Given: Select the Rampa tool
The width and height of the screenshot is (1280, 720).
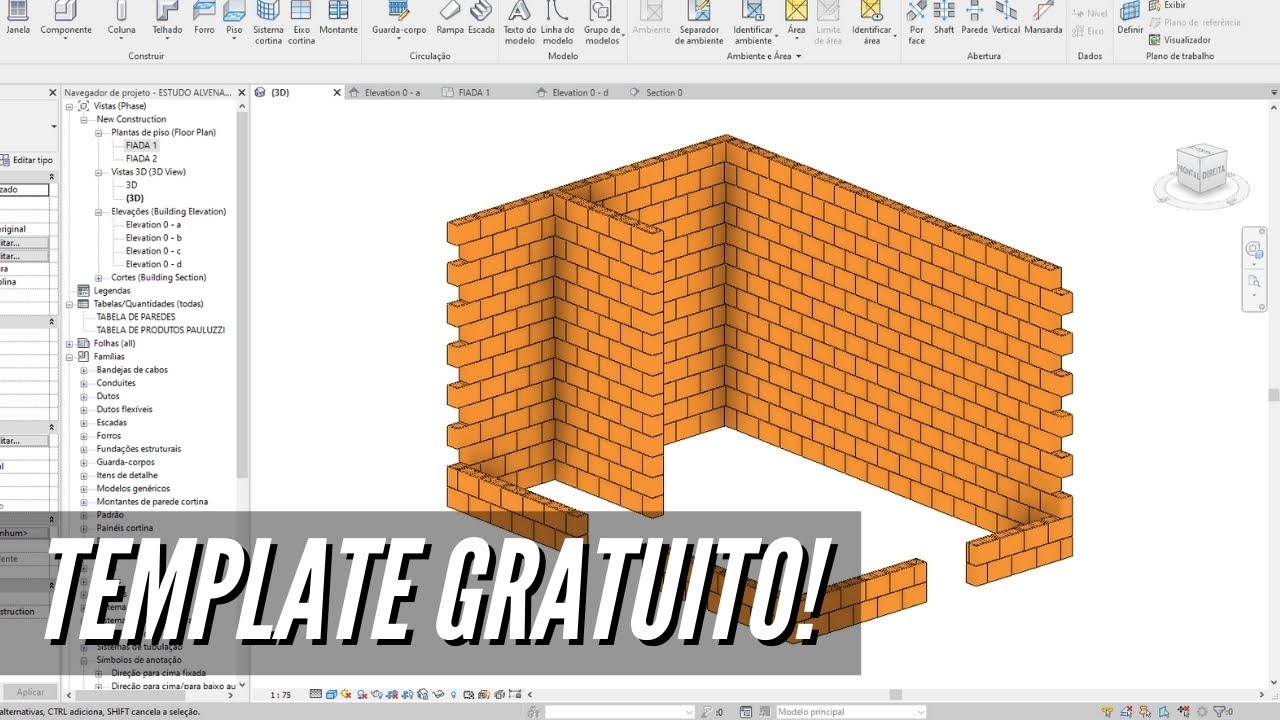Looking at the screenshot, I should point(450,18).
